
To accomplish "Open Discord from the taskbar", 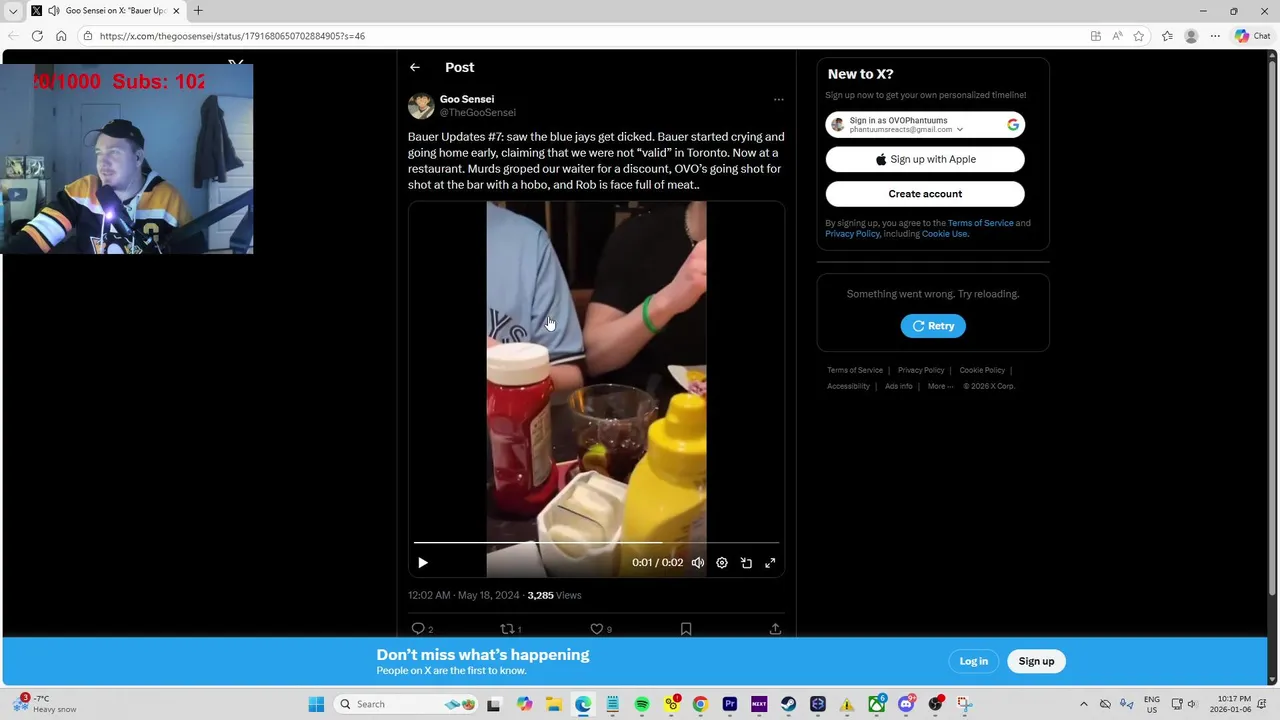I will coord(906,704).
